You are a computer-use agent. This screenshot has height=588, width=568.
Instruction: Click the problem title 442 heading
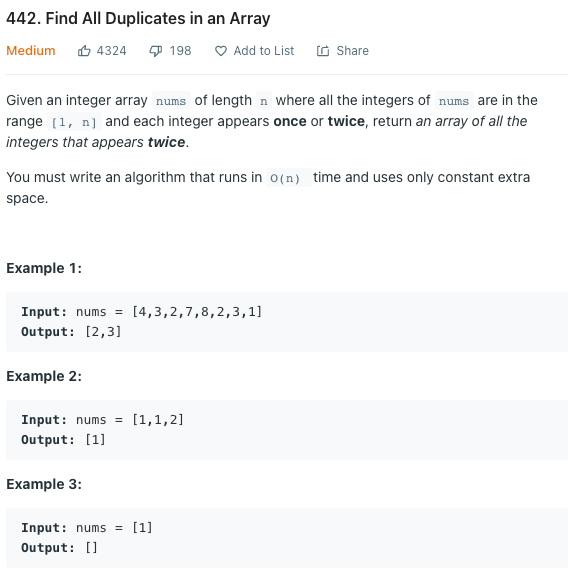(138, 18)
